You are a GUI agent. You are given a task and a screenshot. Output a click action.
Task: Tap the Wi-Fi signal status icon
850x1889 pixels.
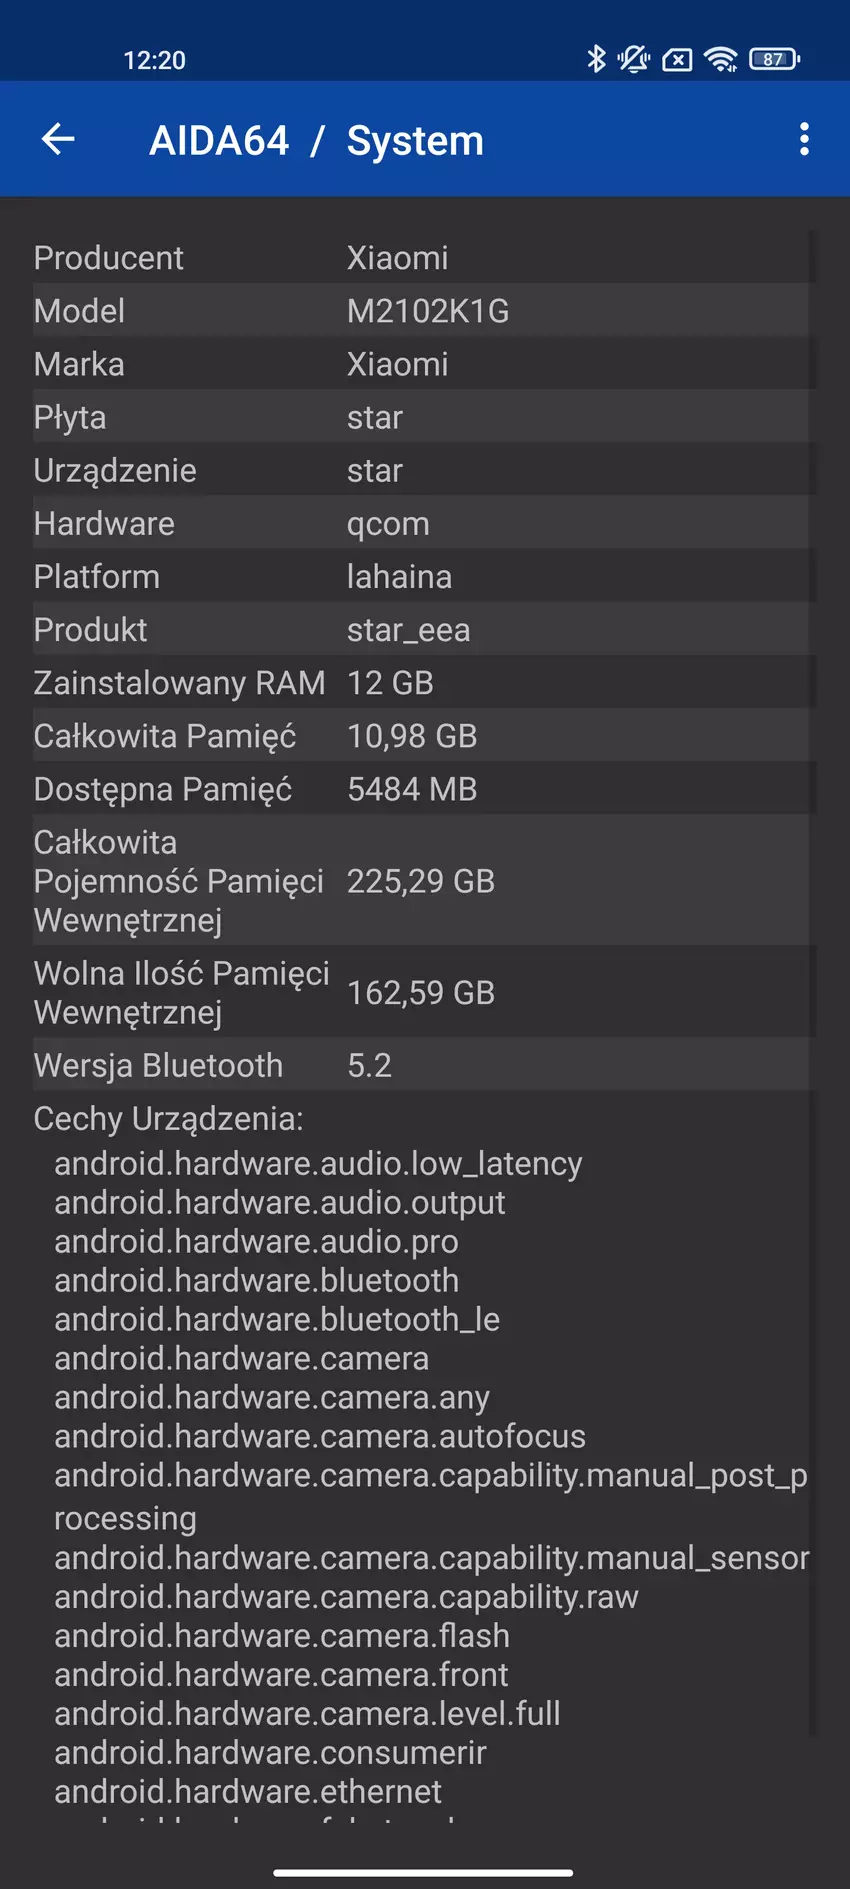(720, 59)
